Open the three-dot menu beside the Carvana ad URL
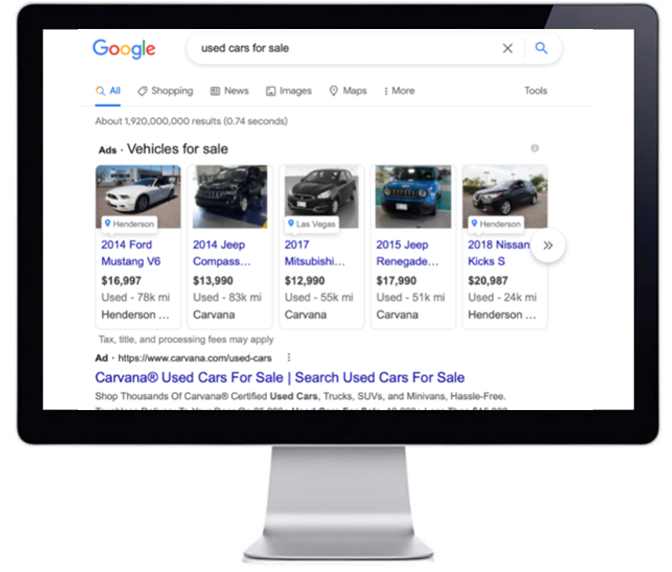 [x=289, y=357]
